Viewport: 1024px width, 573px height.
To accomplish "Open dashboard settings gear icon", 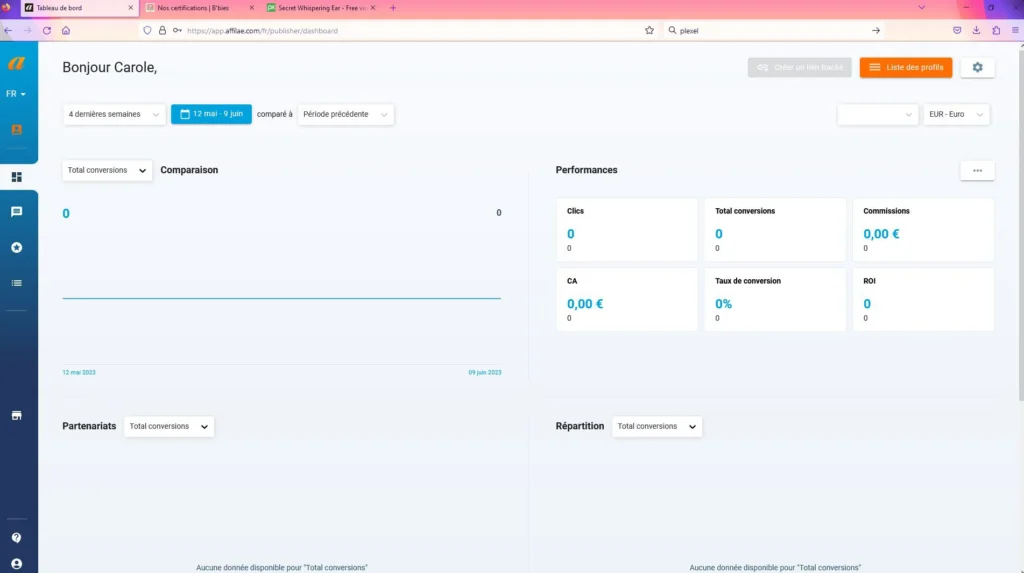I will (977, 67).
